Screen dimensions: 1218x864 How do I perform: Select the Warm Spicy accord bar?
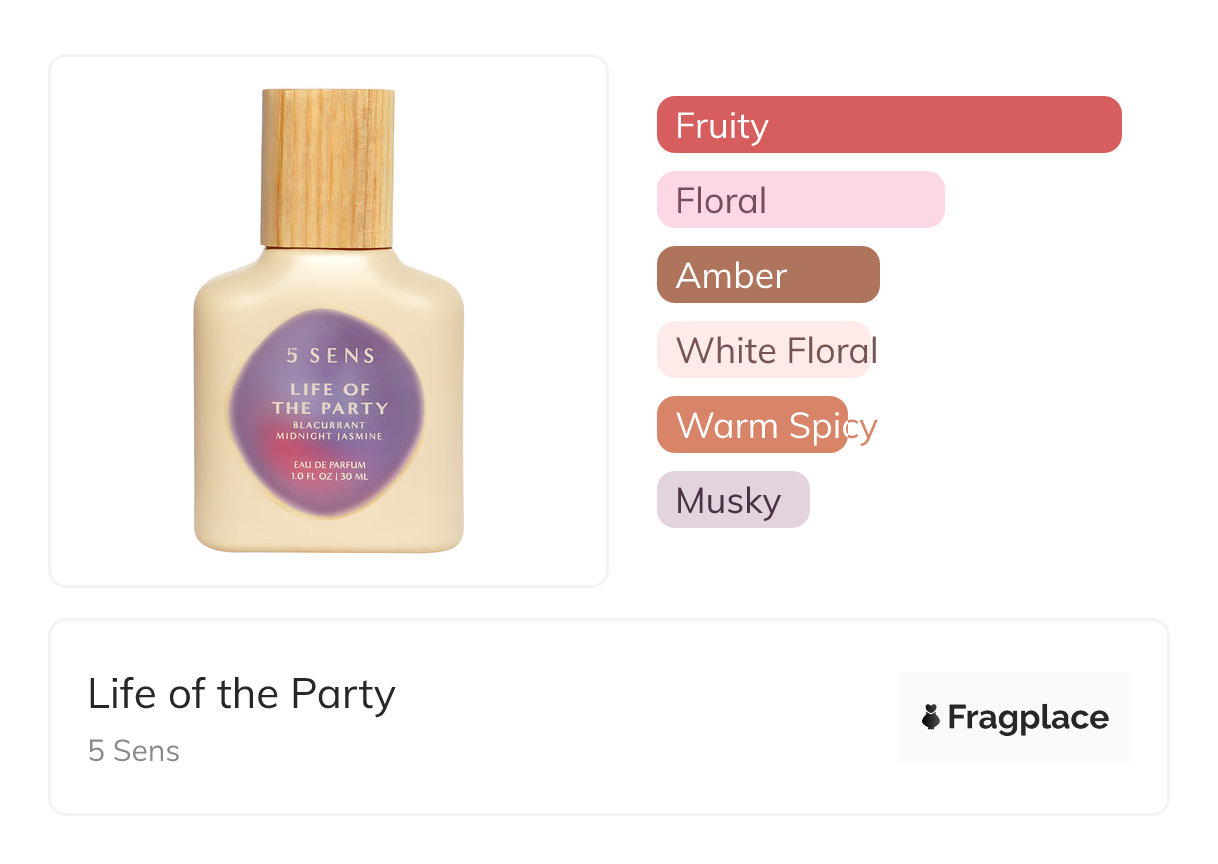pos(752,425)
